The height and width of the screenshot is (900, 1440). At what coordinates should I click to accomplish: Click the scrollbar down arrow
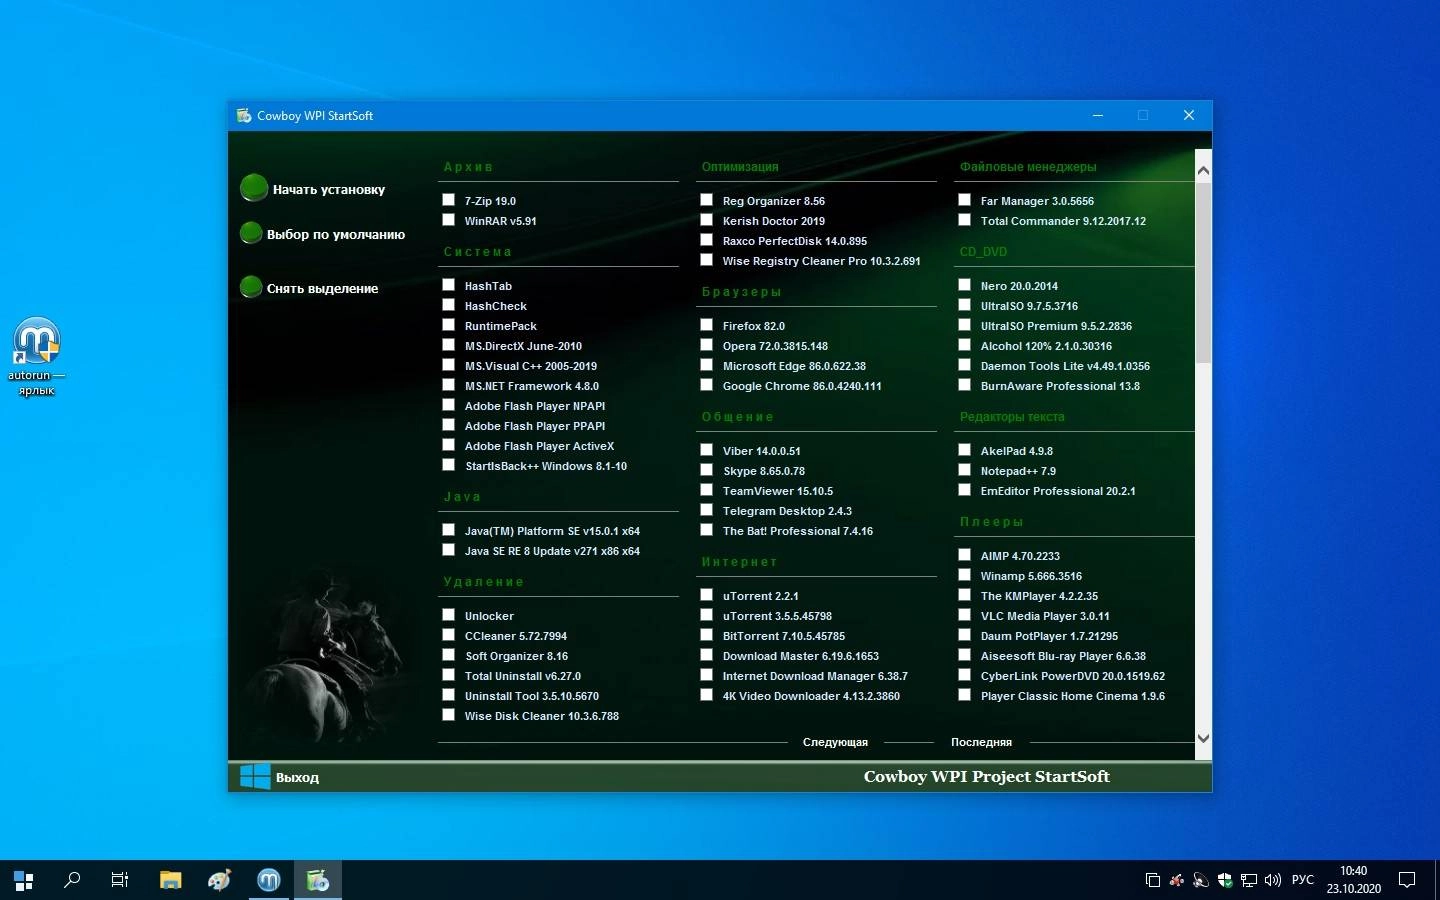[x=1203, y=738]
